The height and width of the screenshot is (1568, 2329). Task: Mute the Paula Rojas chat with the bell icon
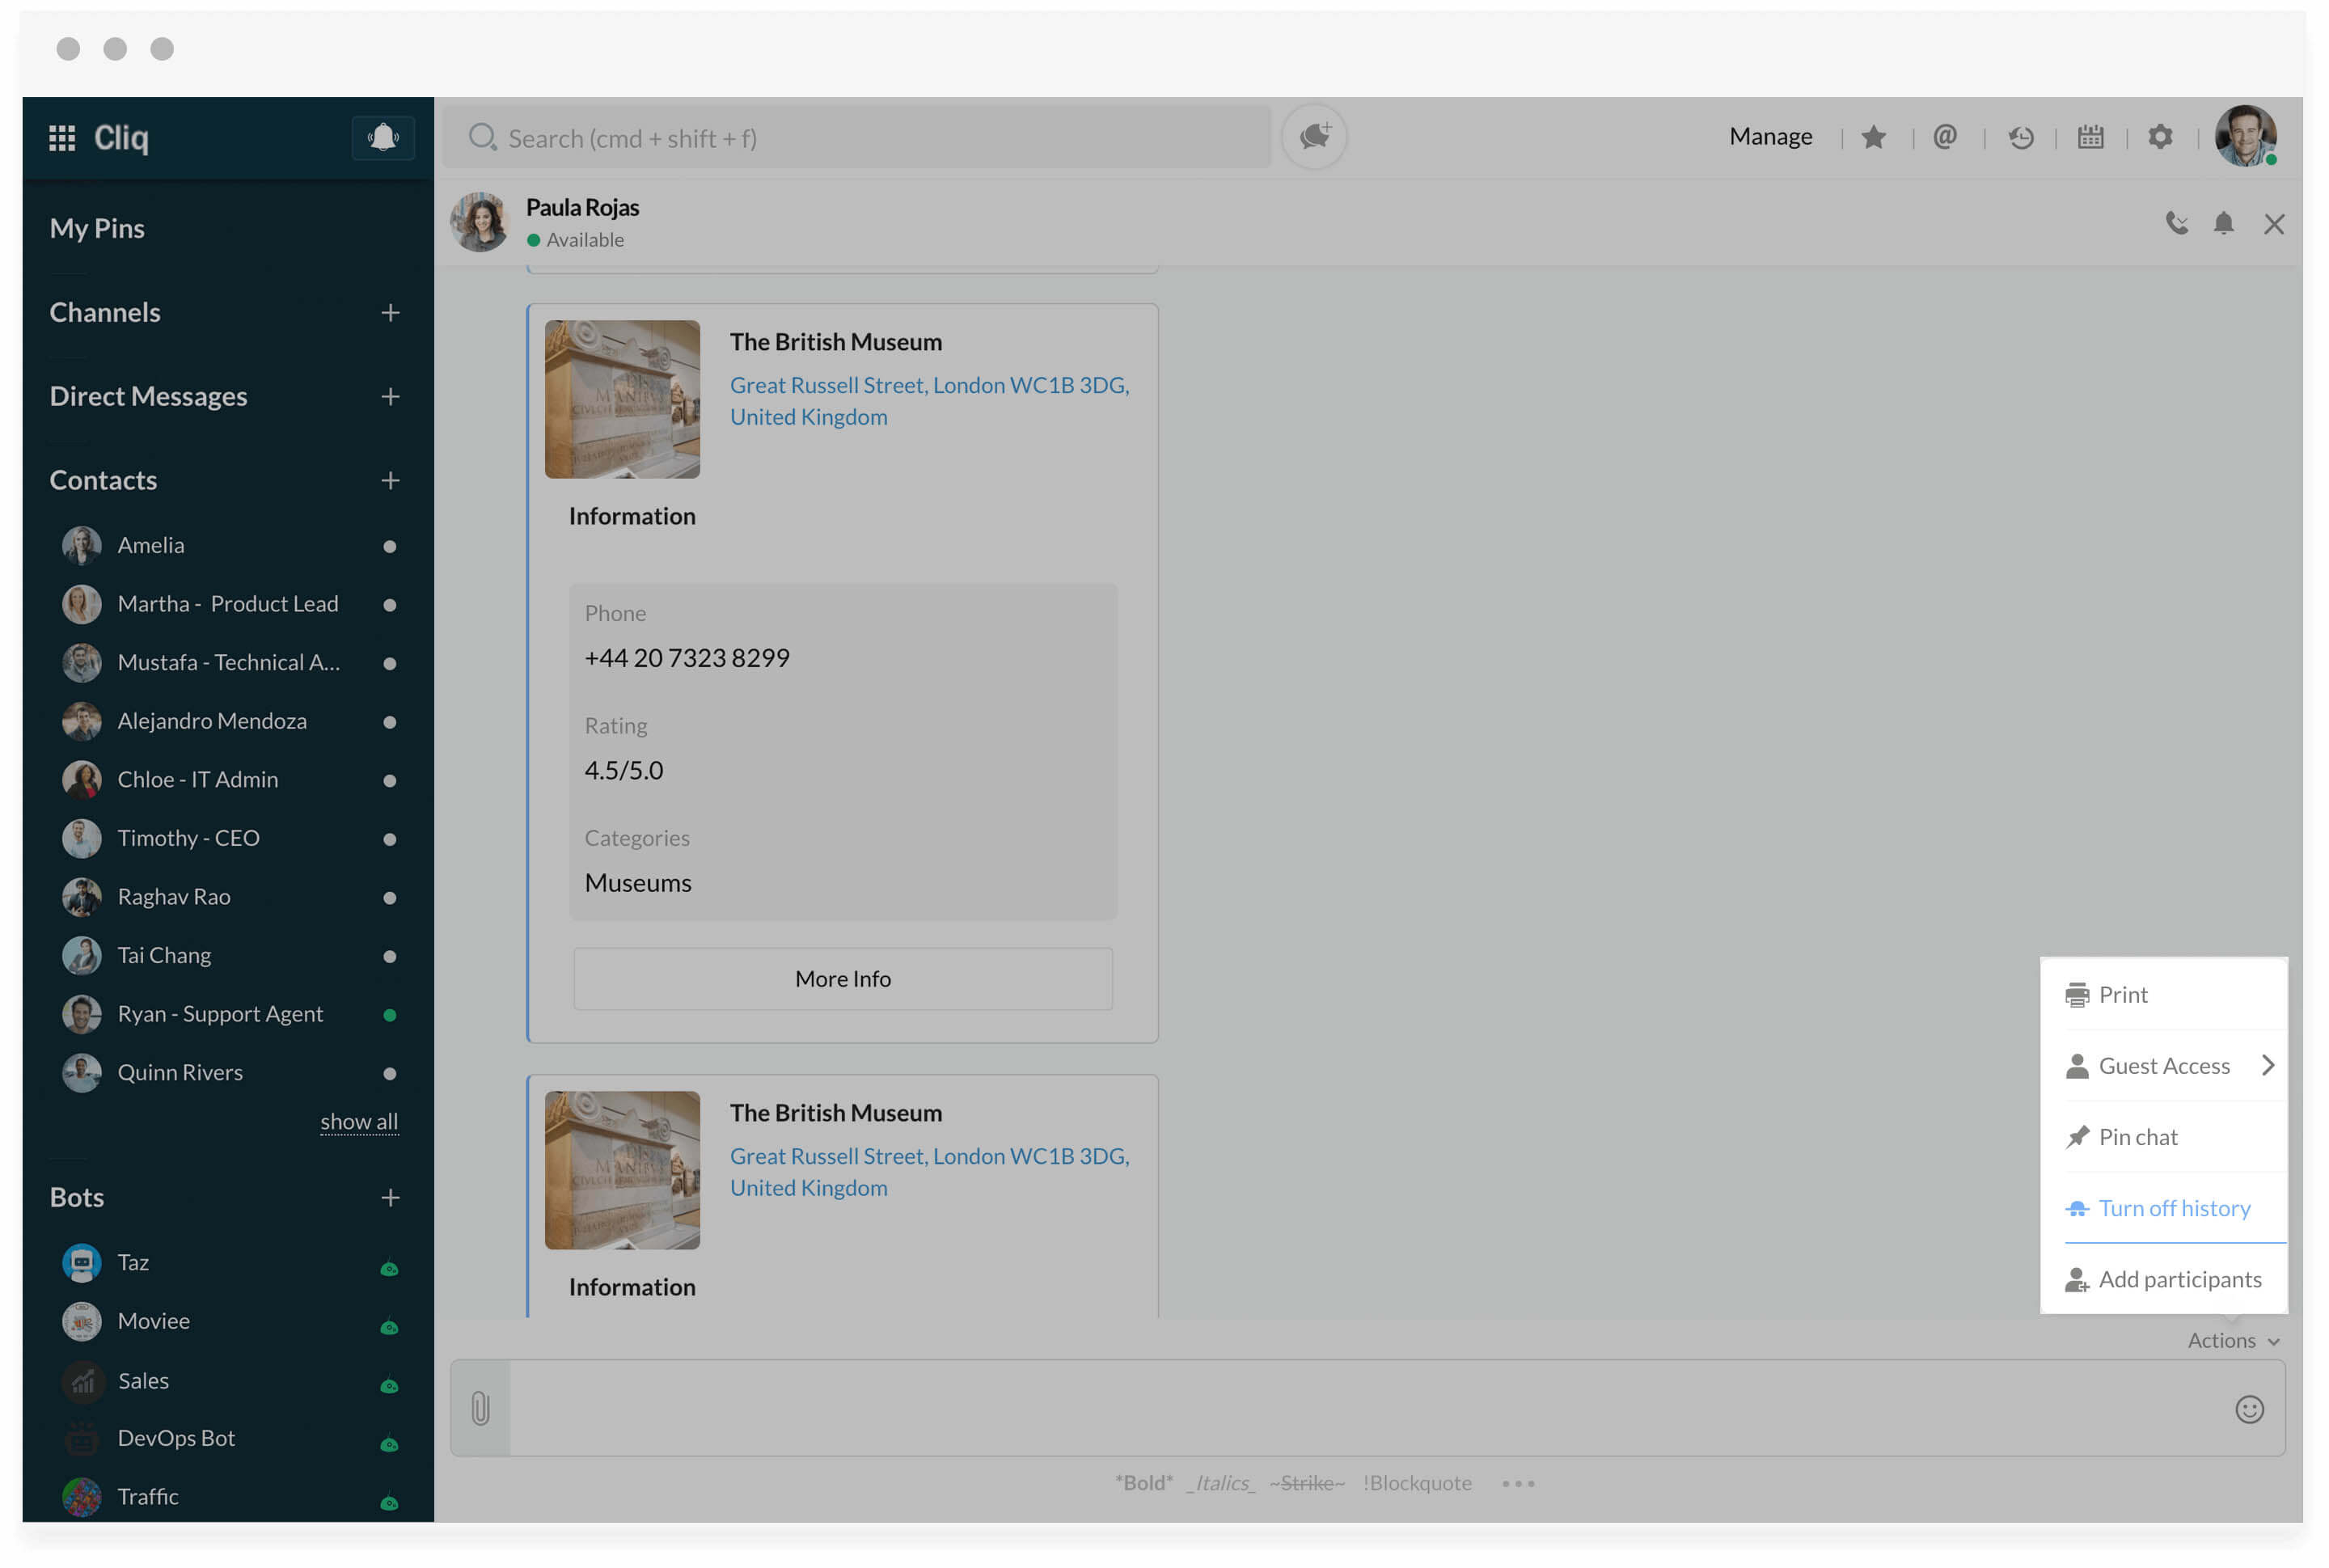point(2223,223)
